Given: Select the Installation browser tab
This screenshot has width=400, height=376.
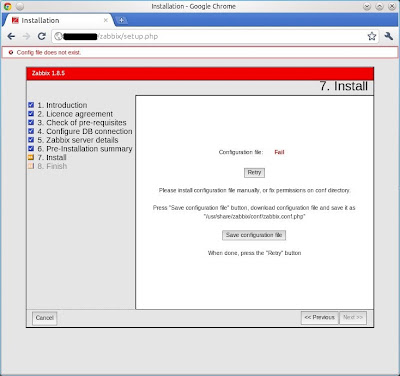Looking at the screenshot, I should [x=58, y=20].
